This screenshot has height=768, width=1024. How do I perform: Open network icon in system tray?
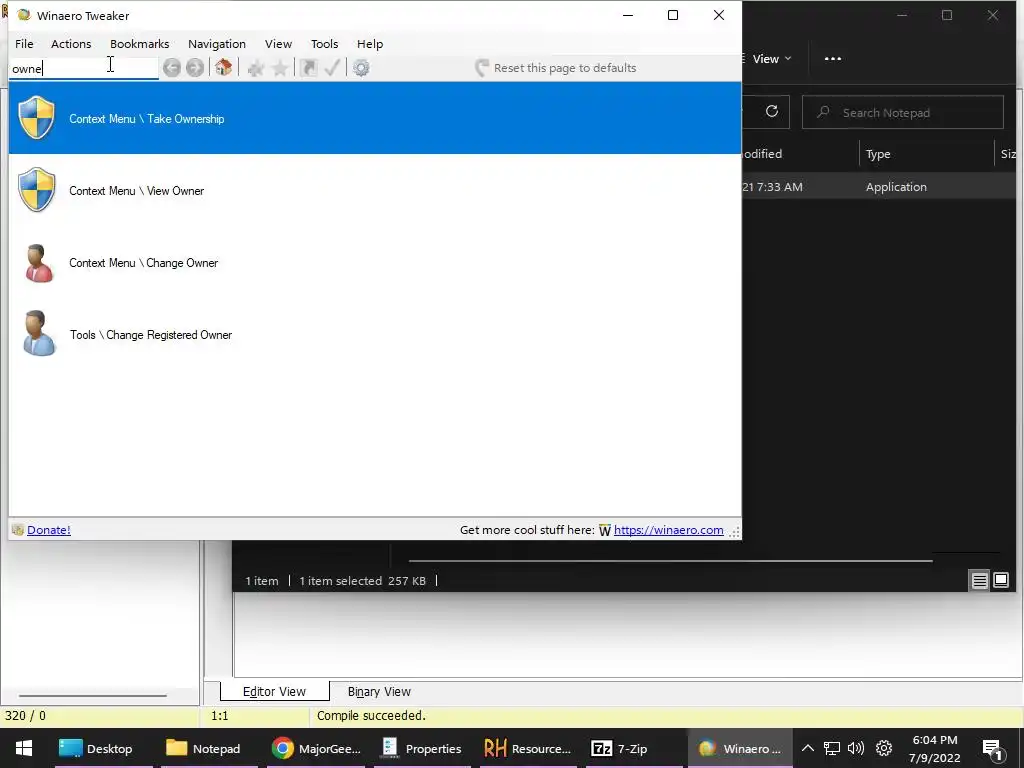[x=831, y=748]
